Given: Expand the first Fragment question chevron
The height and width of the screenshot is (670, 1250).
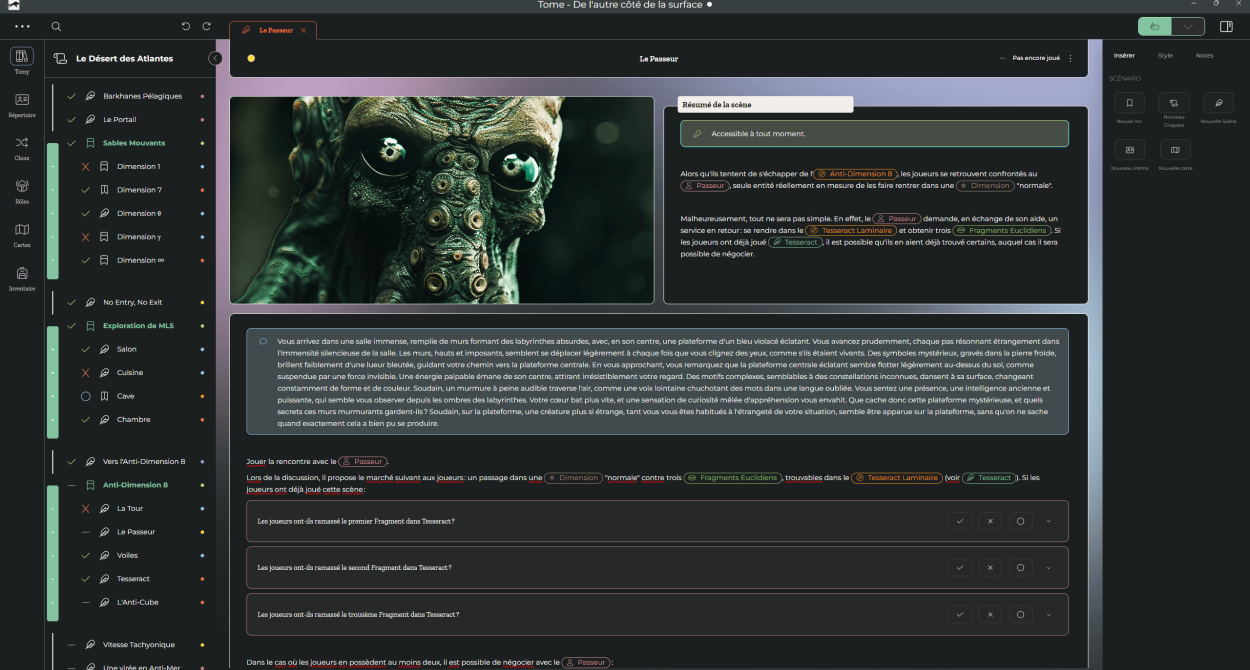Looking at the screenshot, I should tap(1048, 521).
